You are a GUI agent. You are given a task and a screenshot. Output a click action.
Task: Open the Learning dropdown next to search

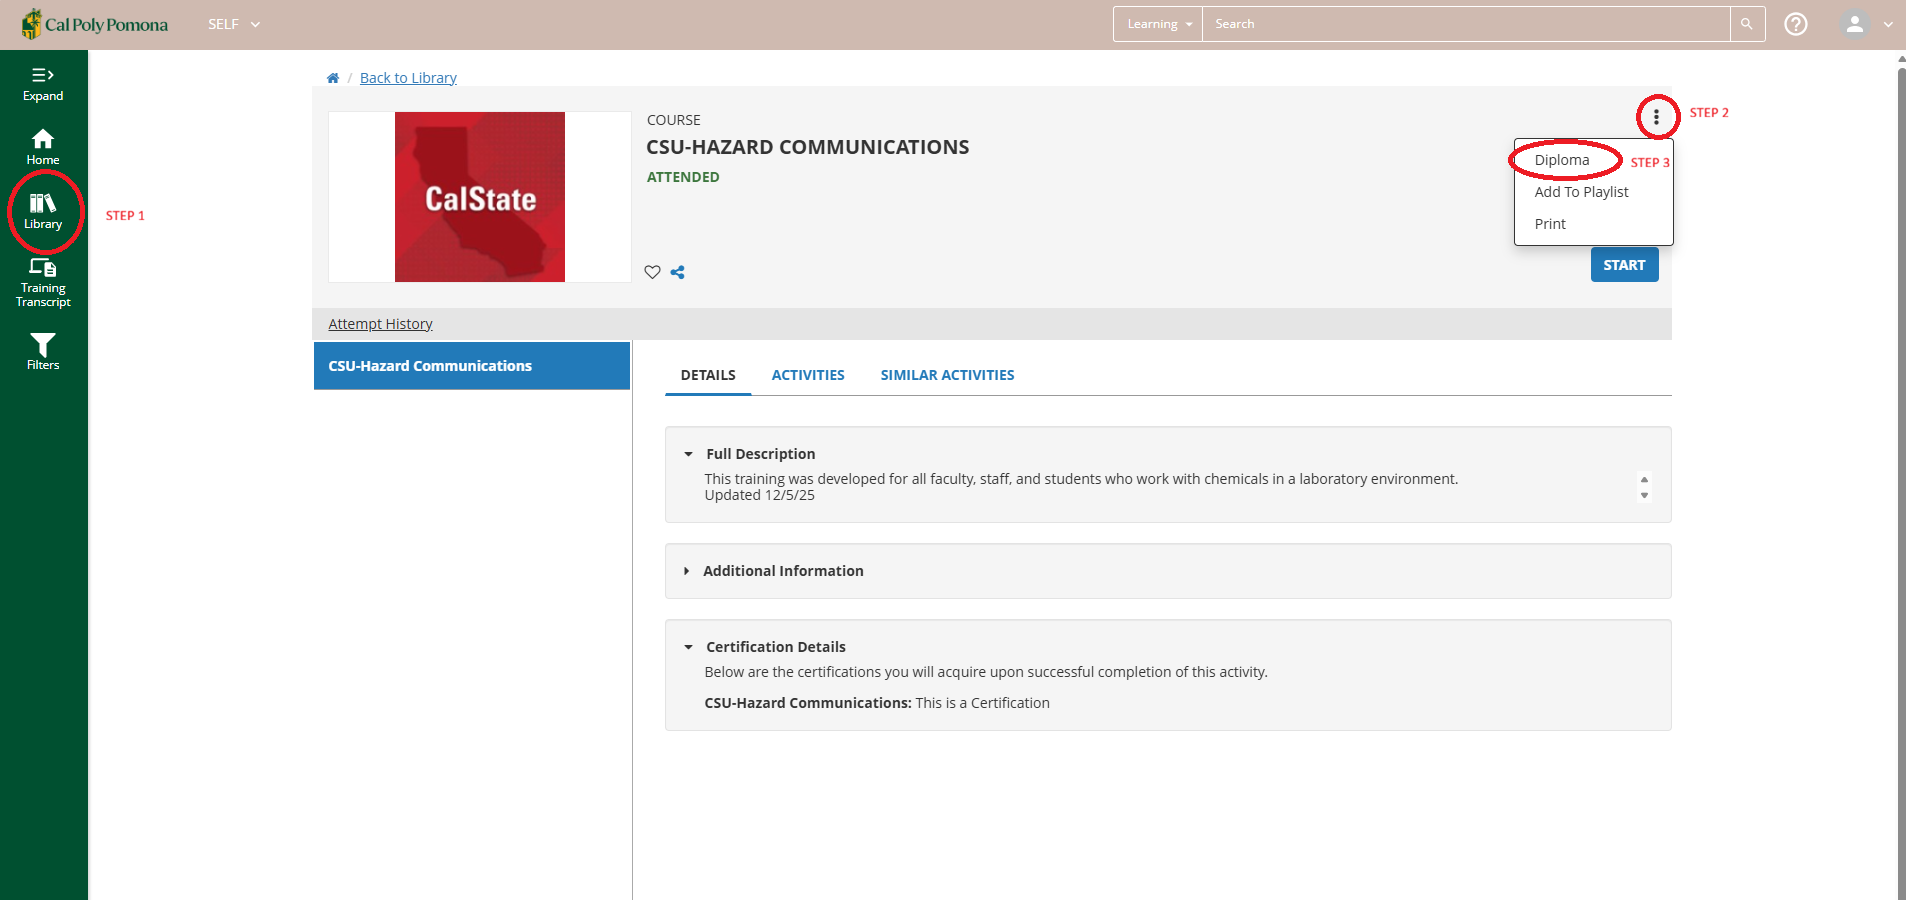1155,23
